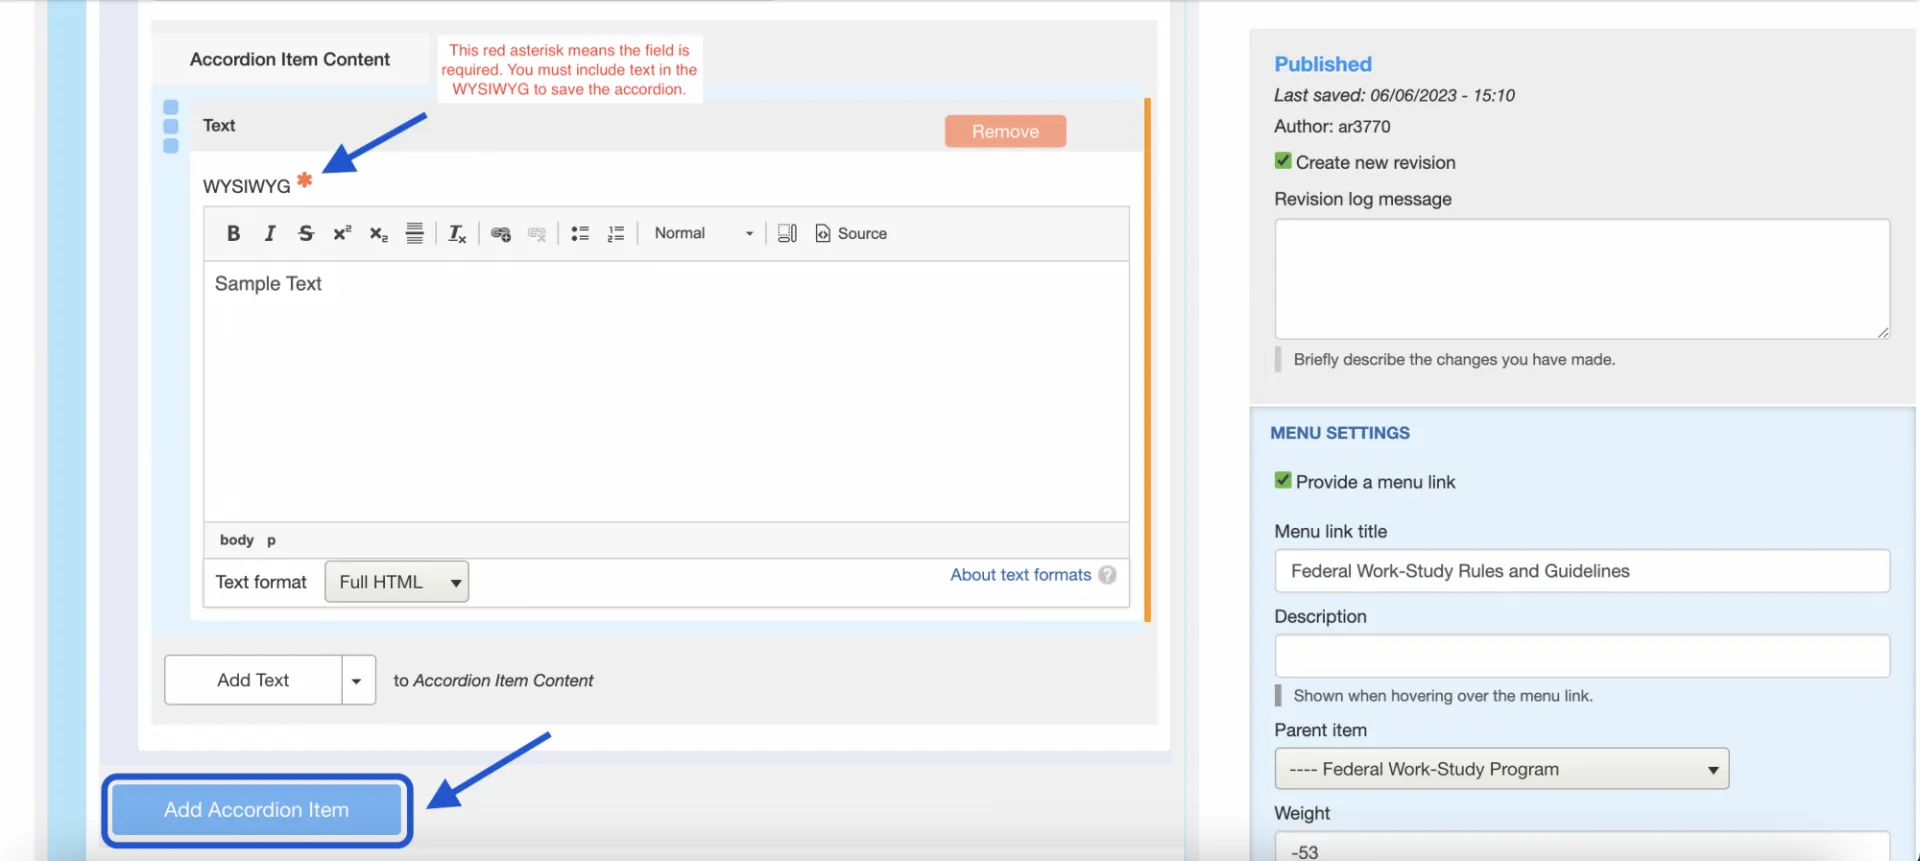1920x861 pixels.
Task: Click the Weight input field
Action: 1582,848
